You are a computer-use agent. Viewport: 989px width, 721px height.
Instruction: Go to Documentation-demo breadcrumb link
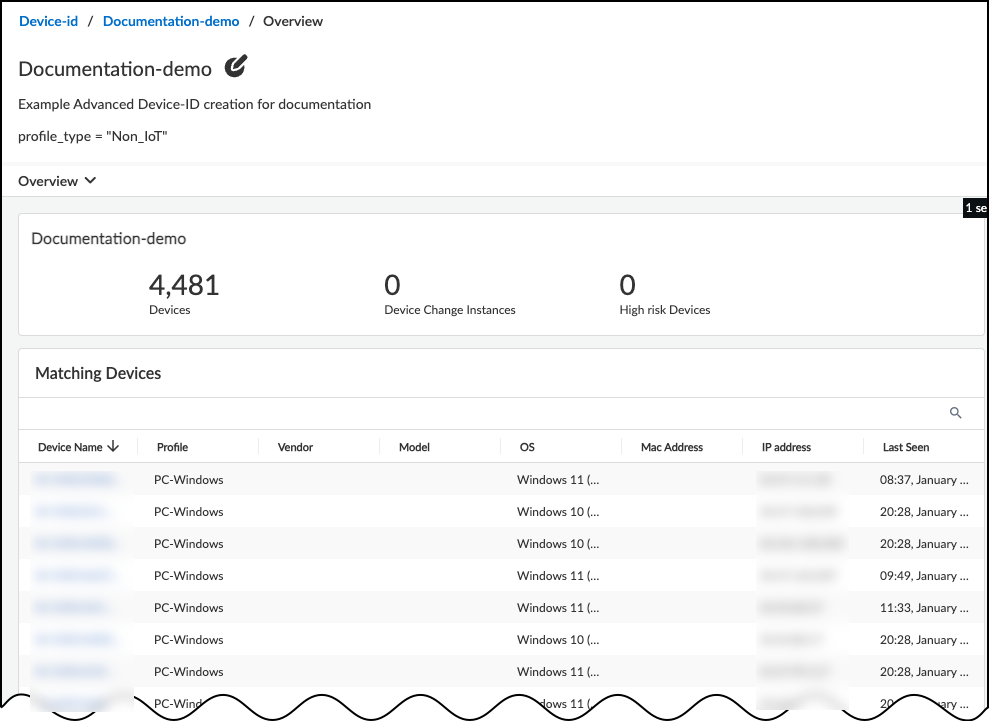click(x=171, y=21)
